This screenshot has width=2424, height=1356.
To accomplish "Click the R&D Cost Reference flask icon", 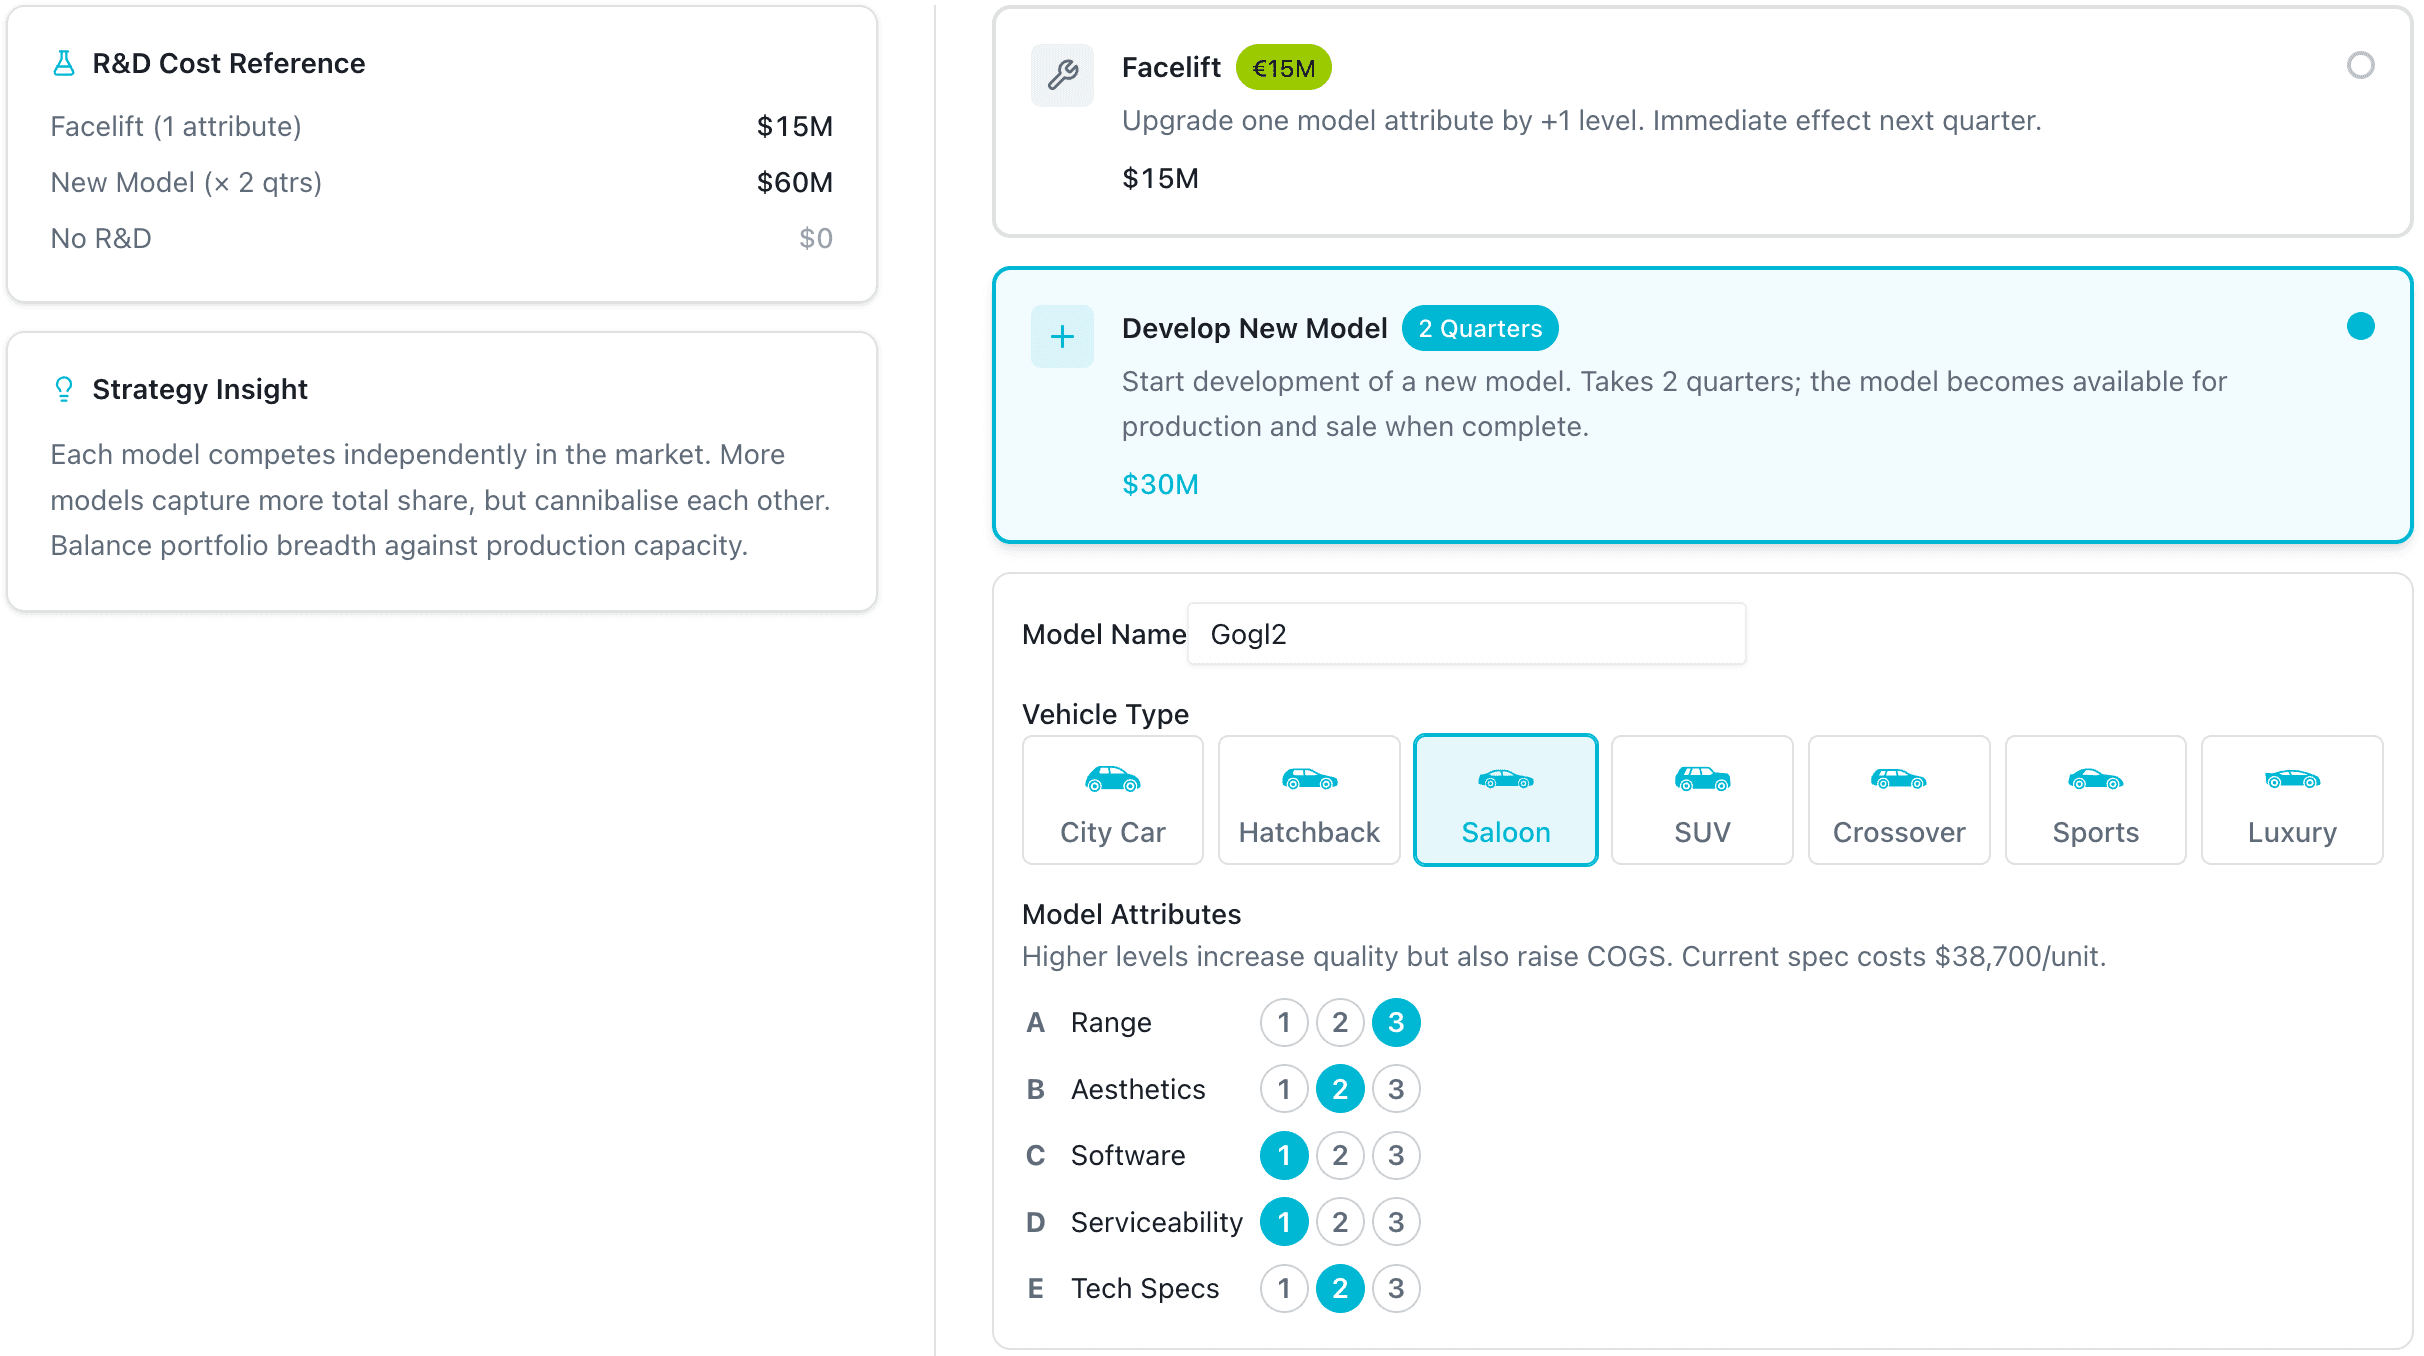I will [64, 62].
